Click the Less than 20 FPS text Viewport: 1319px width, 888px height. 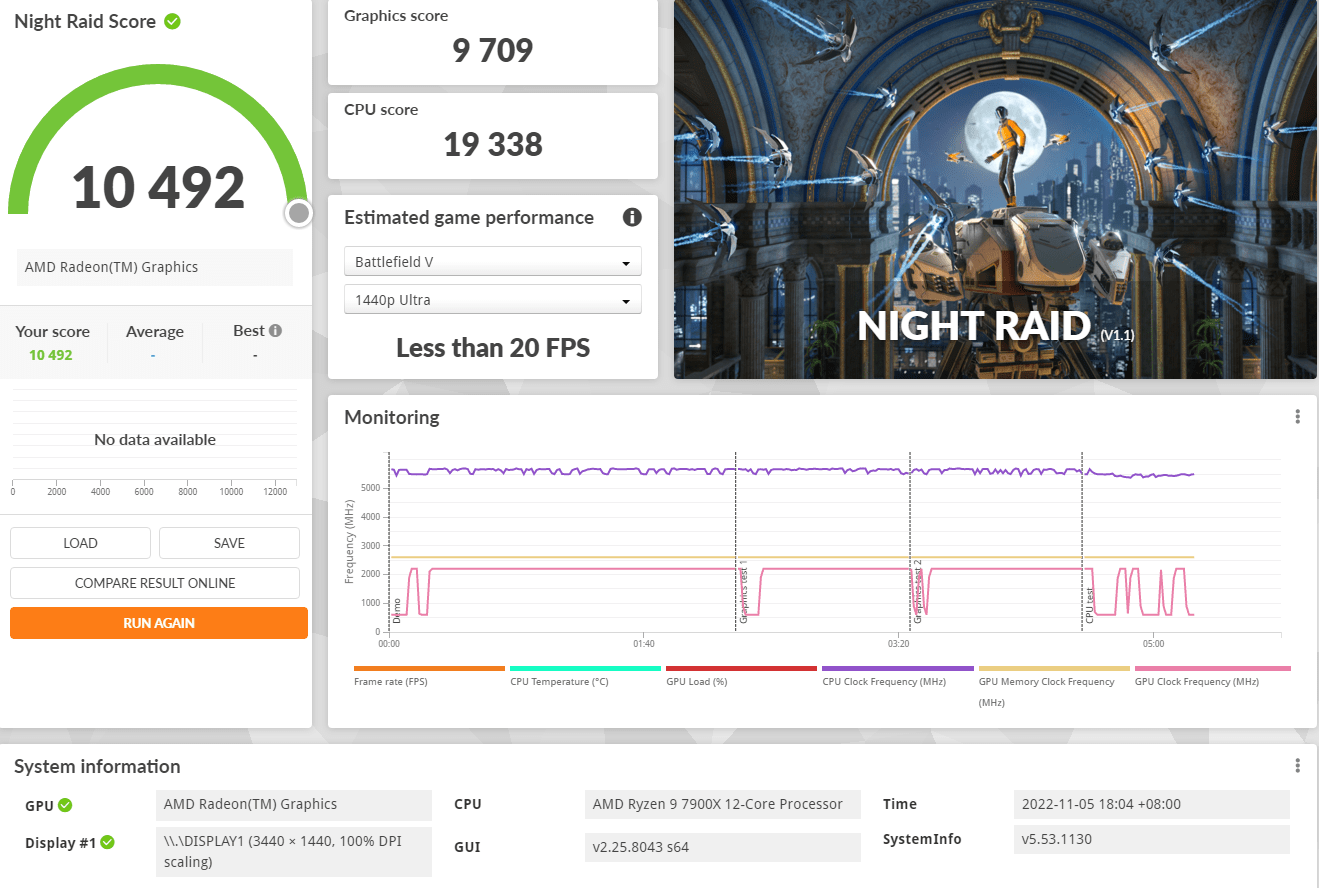pos(493,348)
